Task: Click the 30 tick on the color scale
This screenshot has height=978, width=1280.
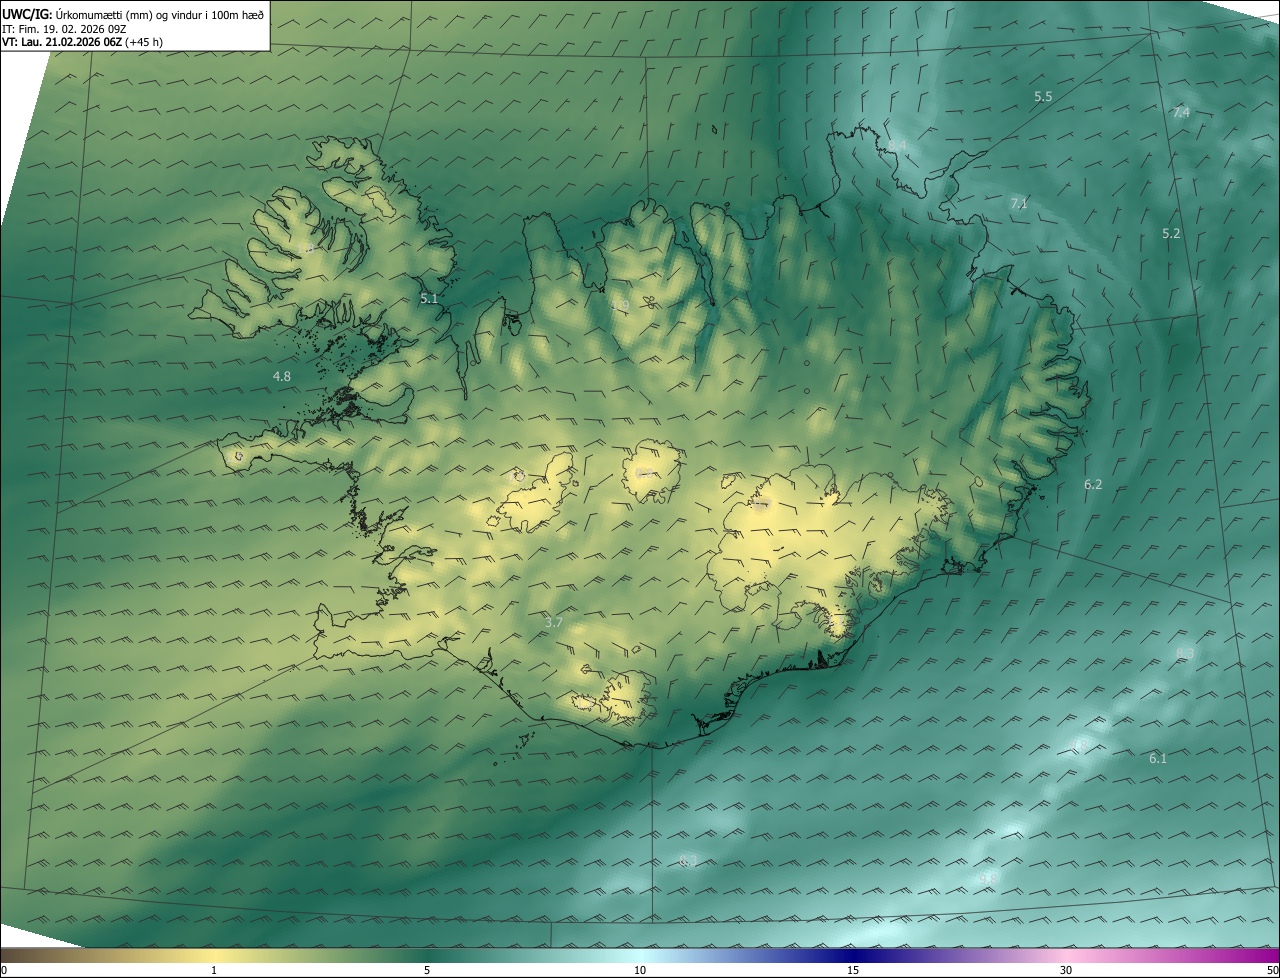Action: 1066,970
